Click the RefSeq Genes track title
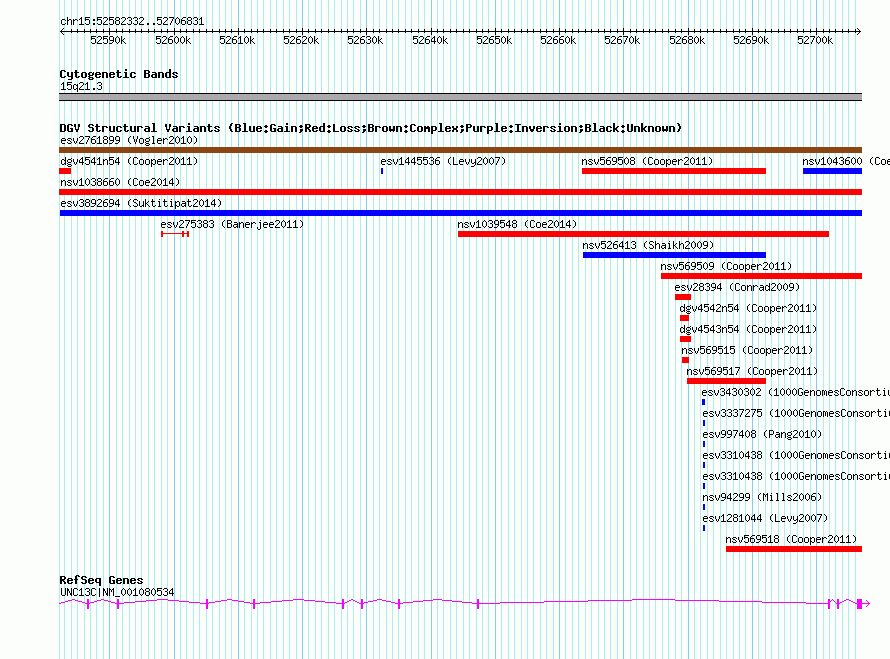The height and width of the screenshot is (659, 890). (101, 580)
